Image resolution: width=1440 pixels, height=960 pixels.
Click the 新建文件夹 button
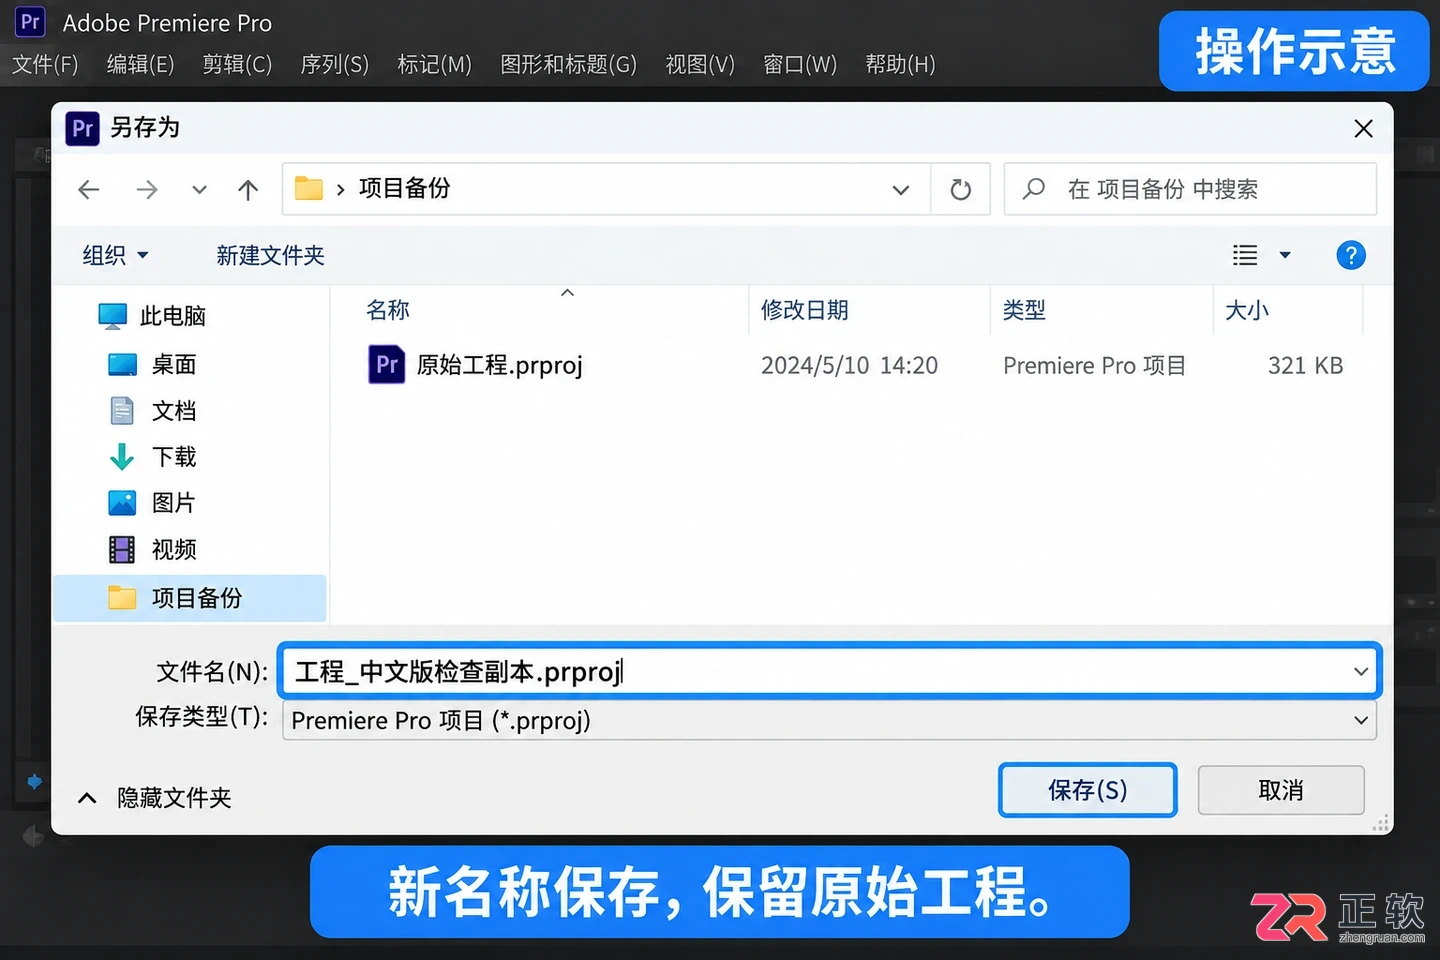(x=270, y=255)
